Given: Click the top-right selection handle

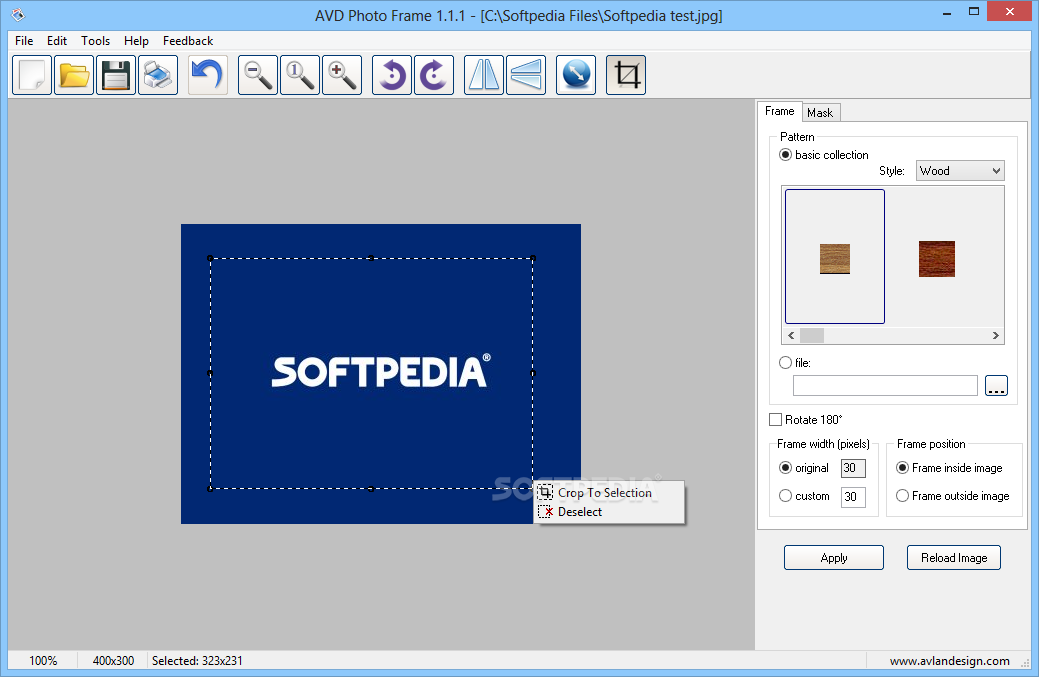Looking at the screenshot, I should (x=533, y=258).
